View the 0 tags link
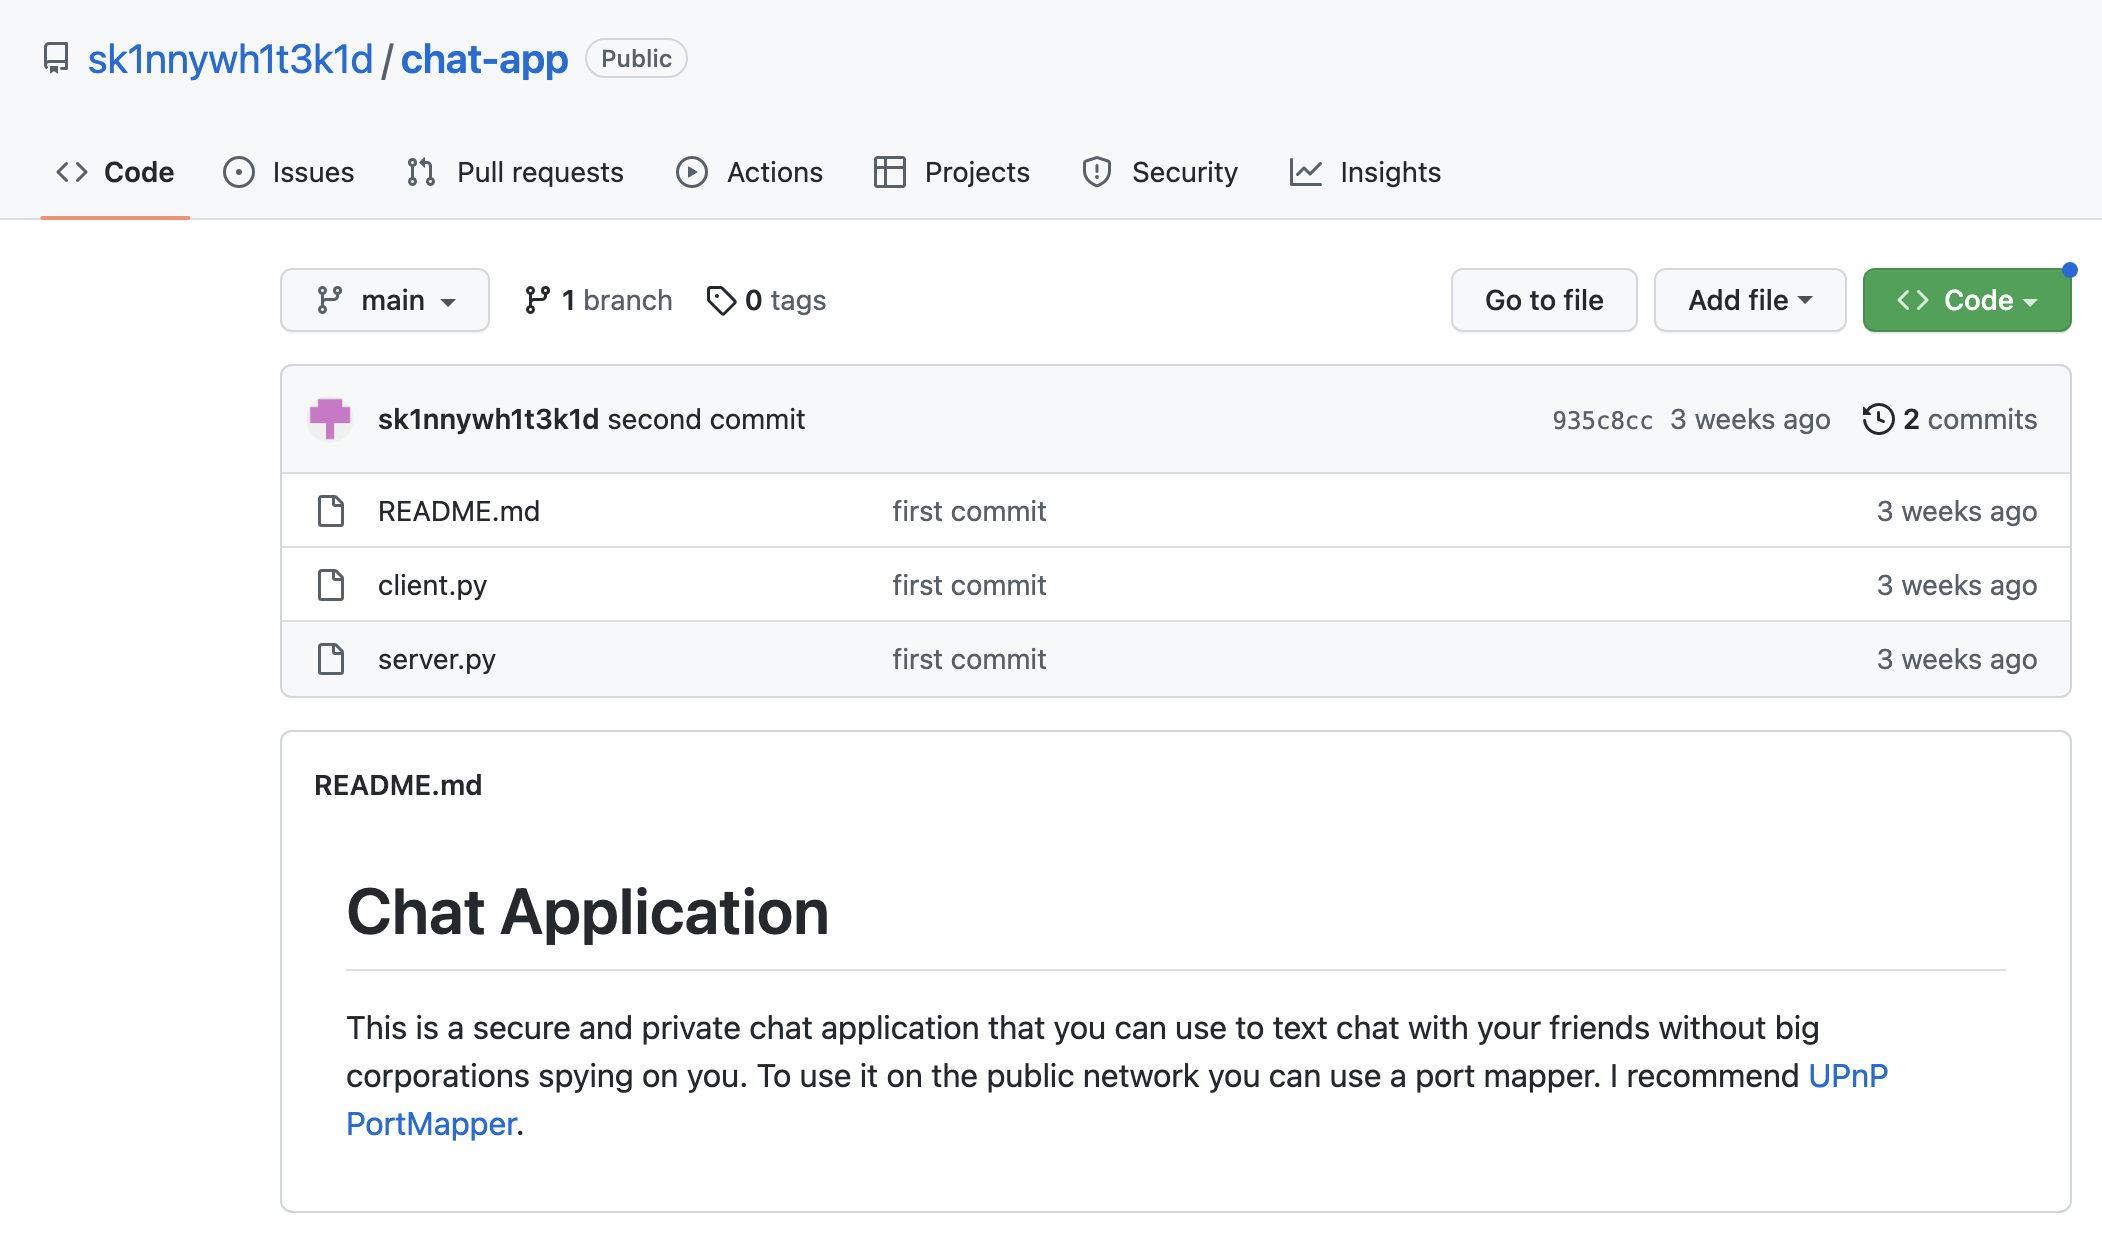The width and height of the screenshot is (2102, 1252). 766,300
